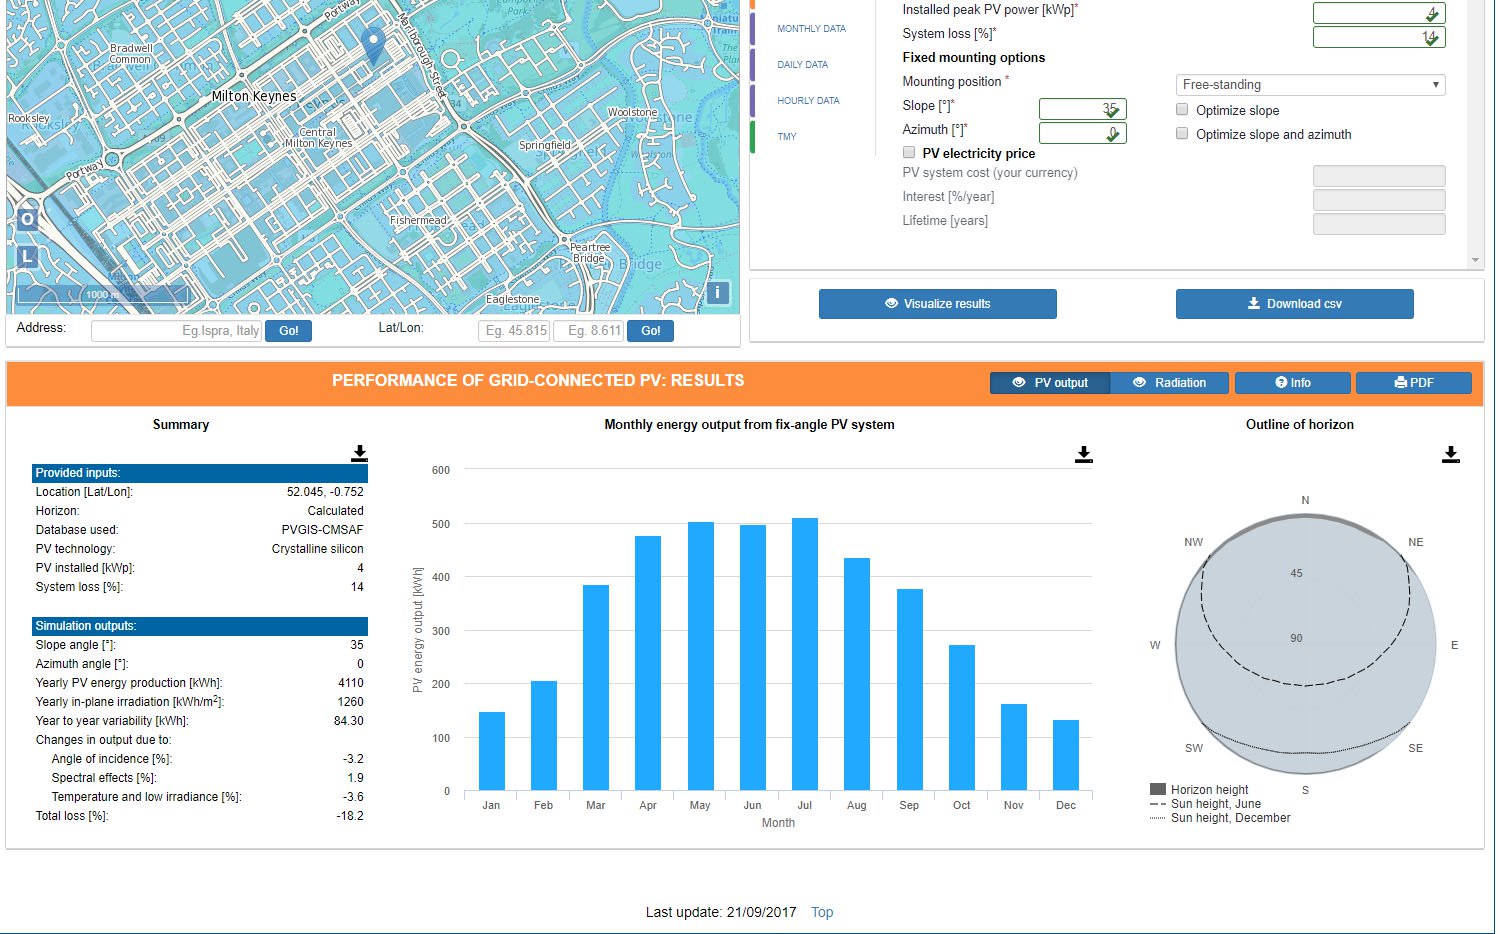
Task: Download Summary data via arrow icon
Action: click(x=359, y=454)
